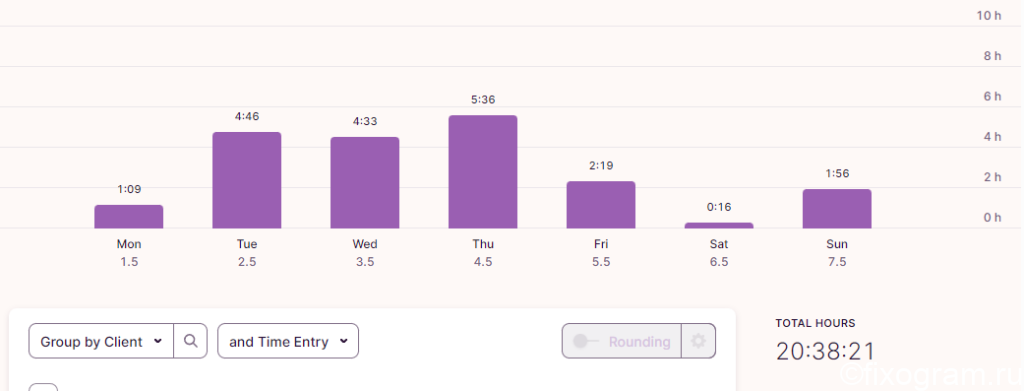Select the Monday 1:09 bar
Viewport: 1024px width, 391px height.
[129, 217]
